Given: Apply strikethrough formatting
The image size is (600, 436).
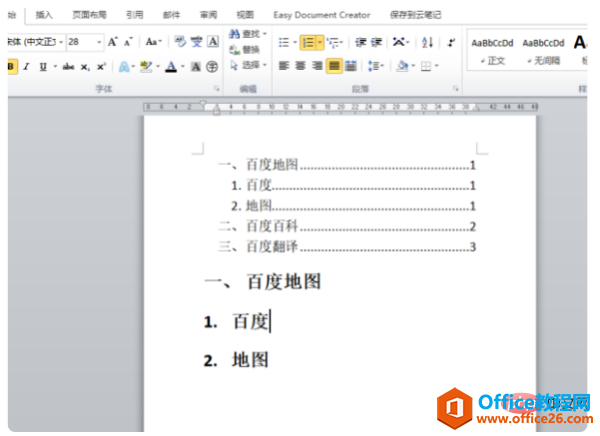Looking at the screenshot, I should point(68,67).
